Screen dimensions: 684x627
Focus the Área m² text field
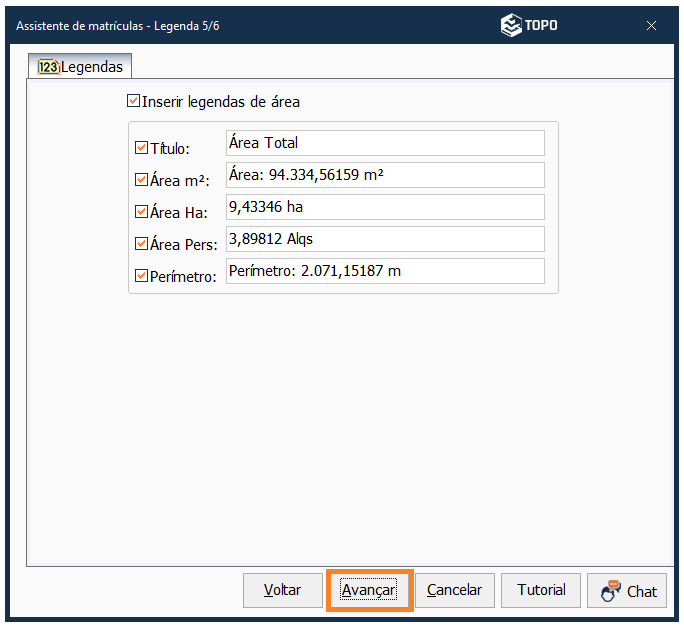pyautogui.click(x=384, y=175)
